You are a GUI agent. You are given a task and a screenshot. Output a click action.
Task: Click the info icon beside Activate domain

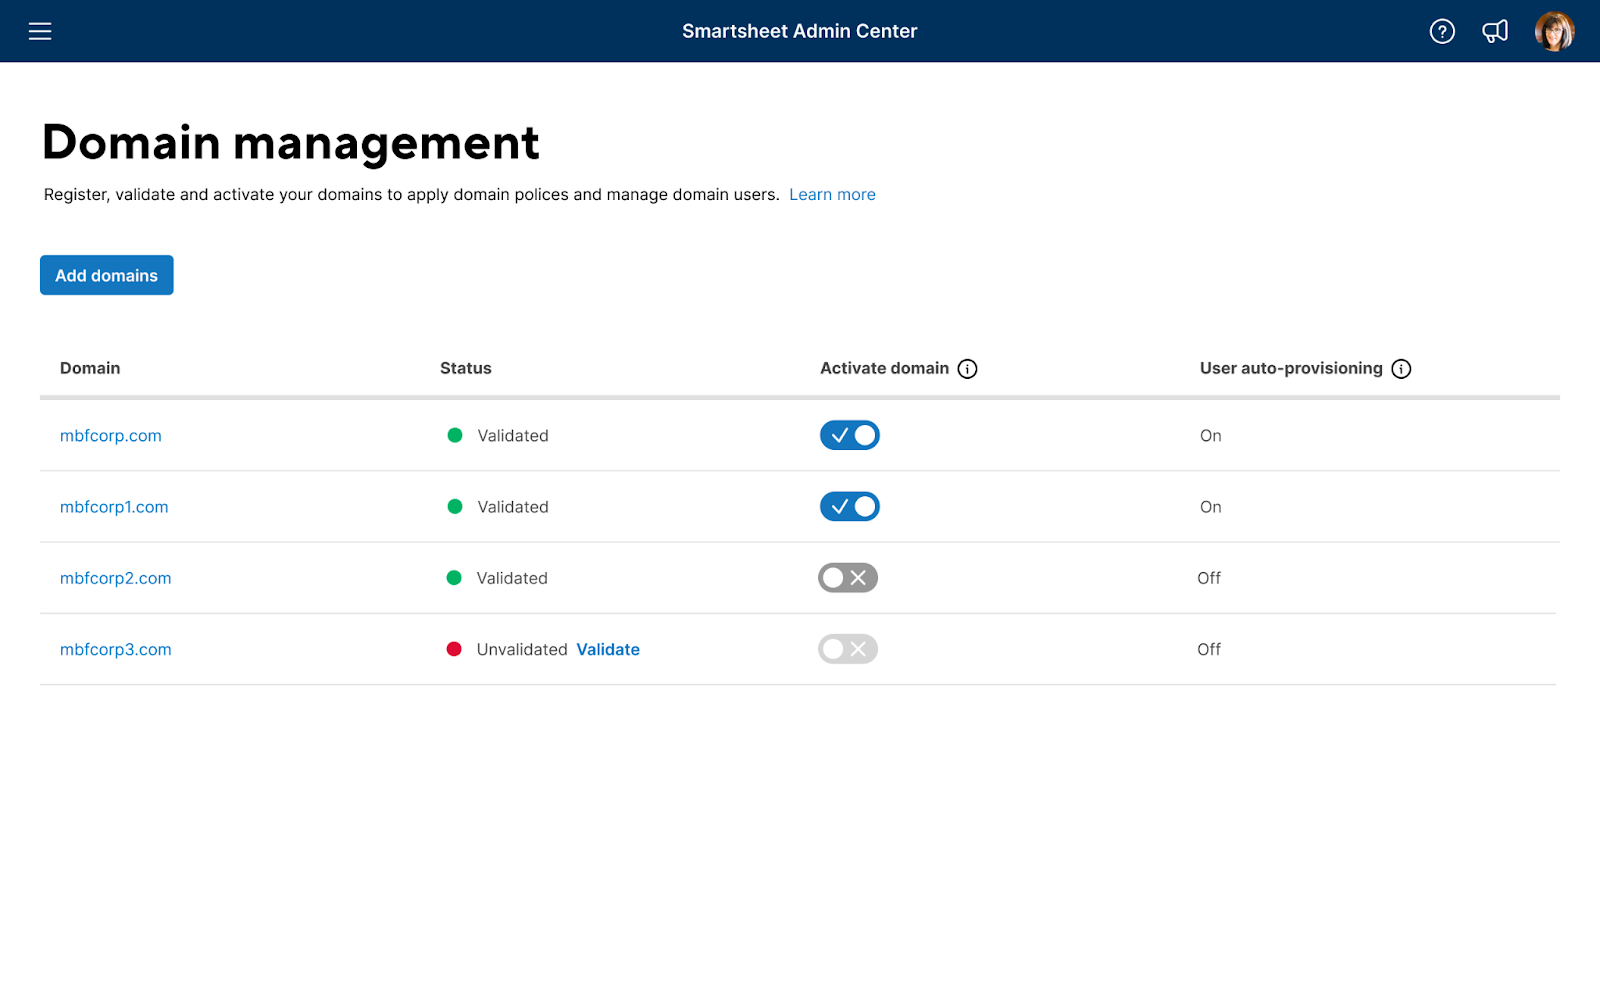967,368
